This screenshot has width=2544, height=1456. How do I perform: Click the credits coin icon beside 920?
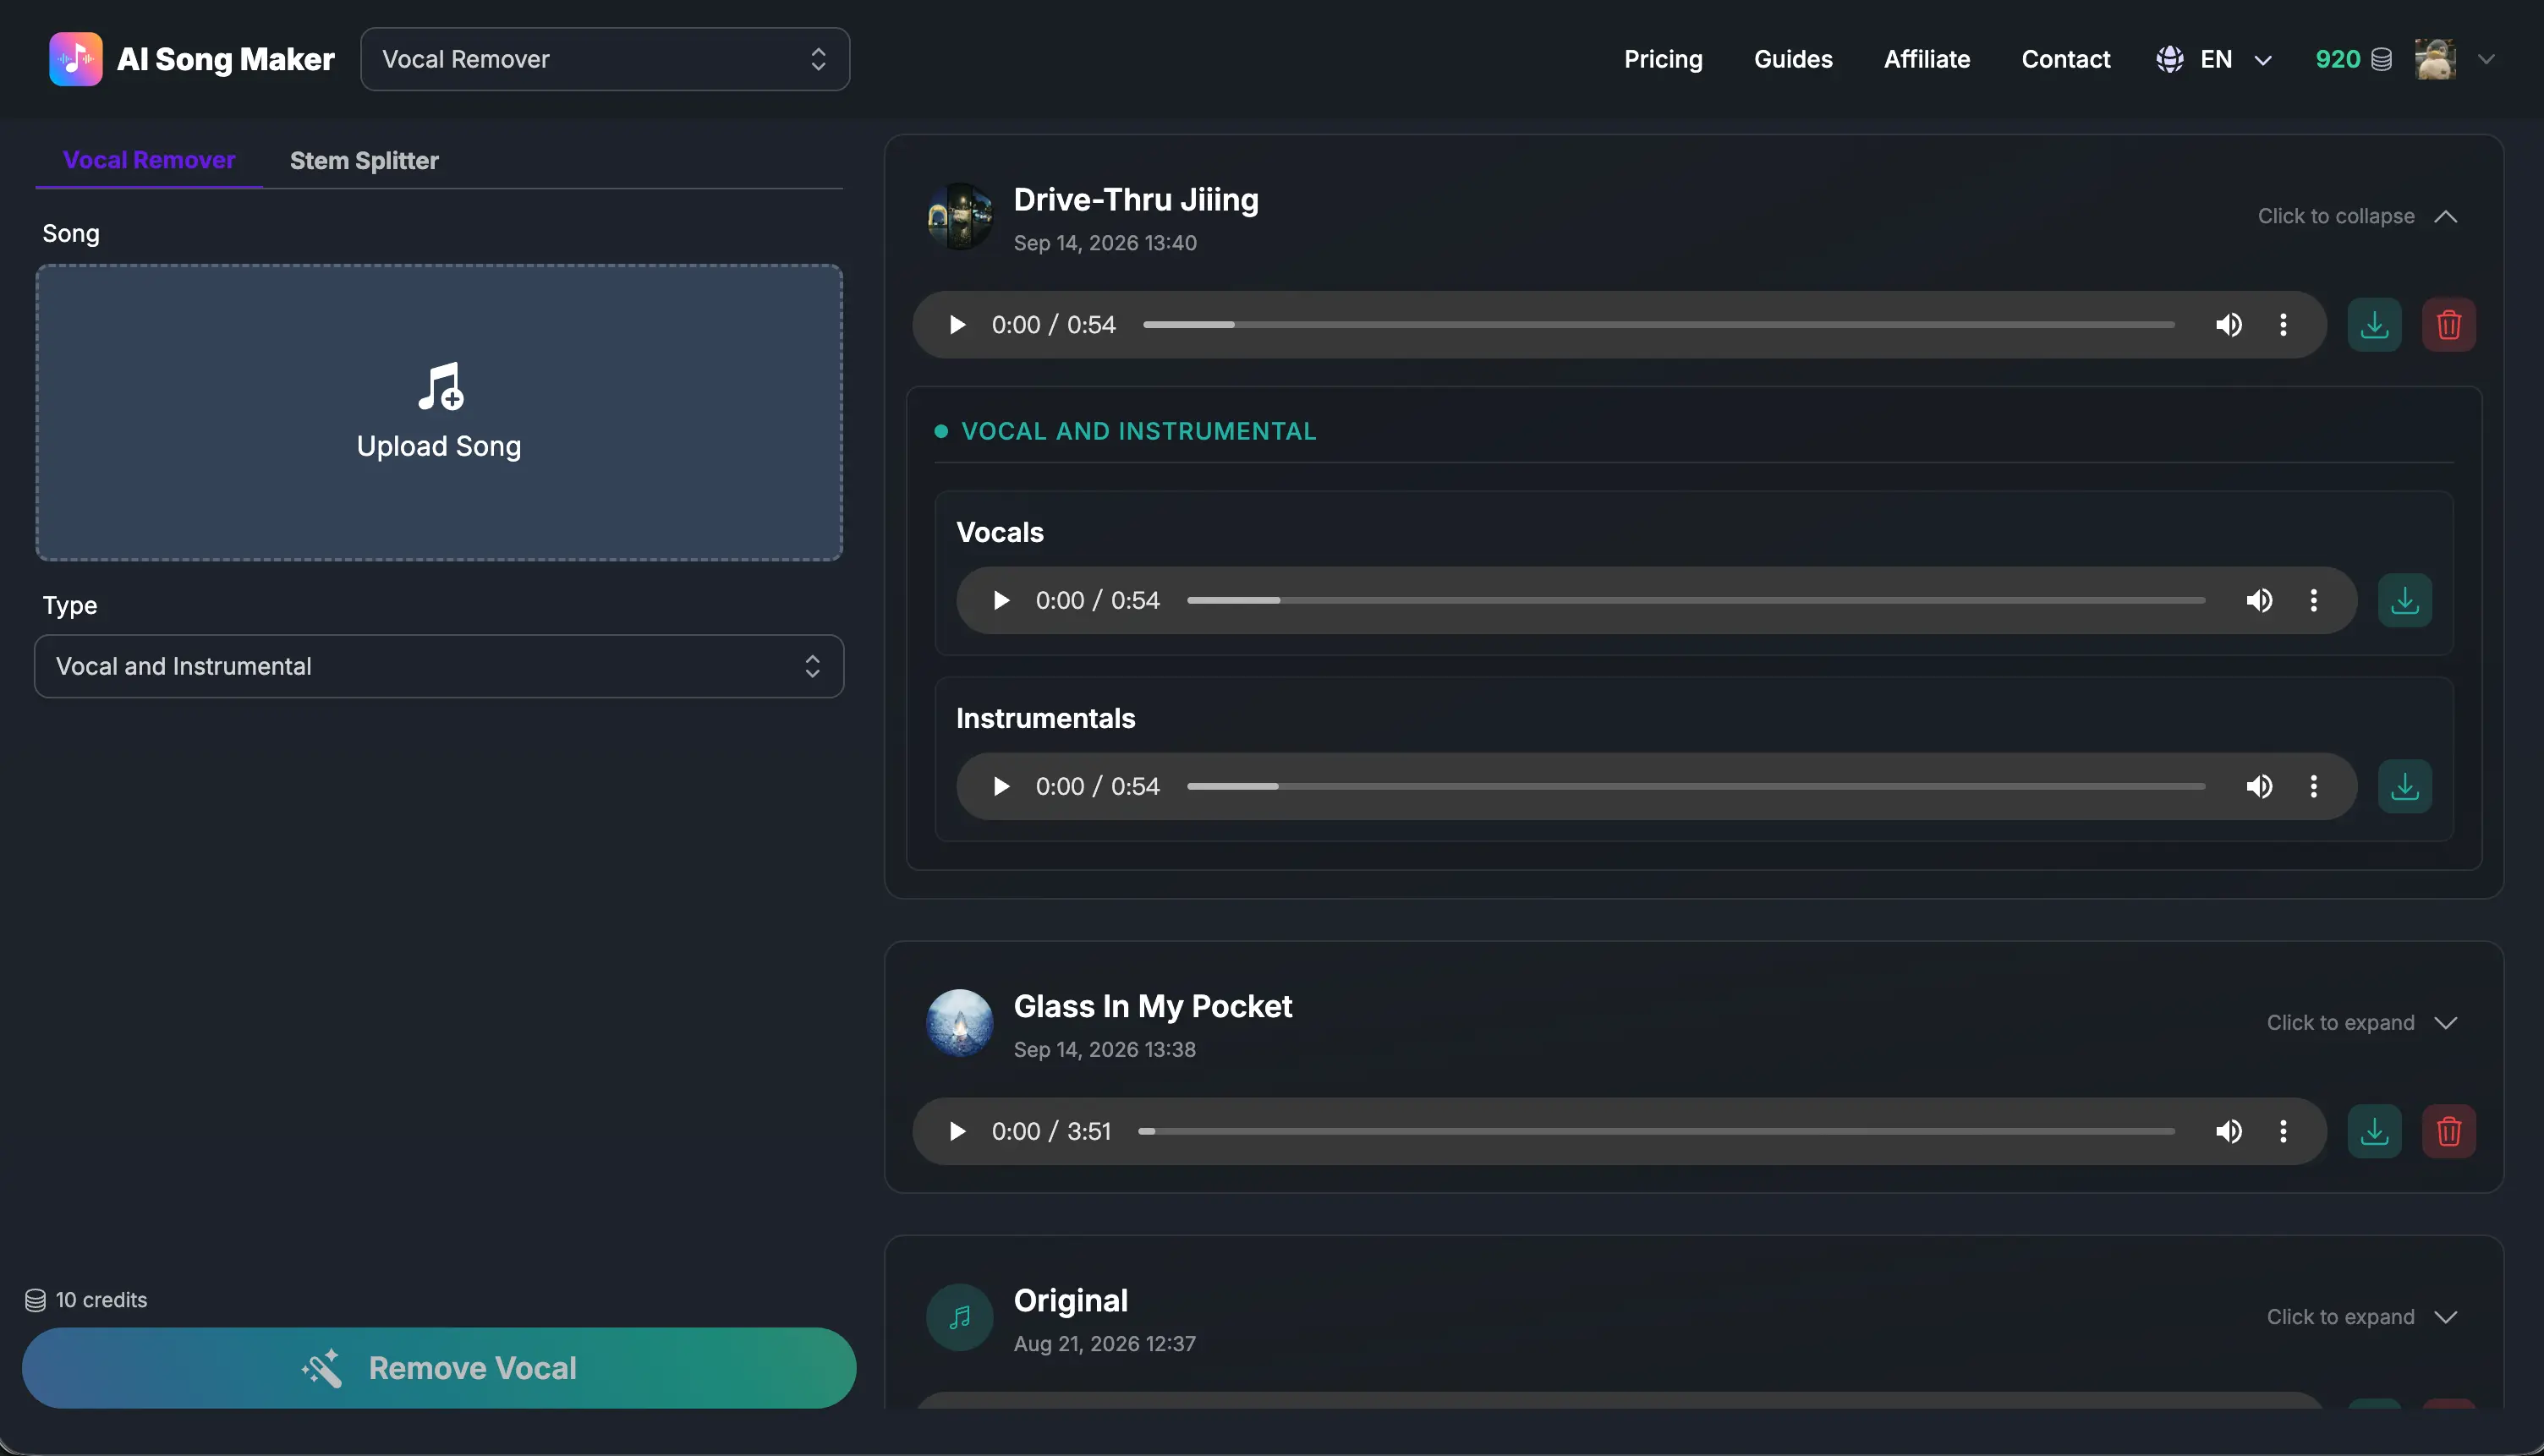[x=2382, y=60]
